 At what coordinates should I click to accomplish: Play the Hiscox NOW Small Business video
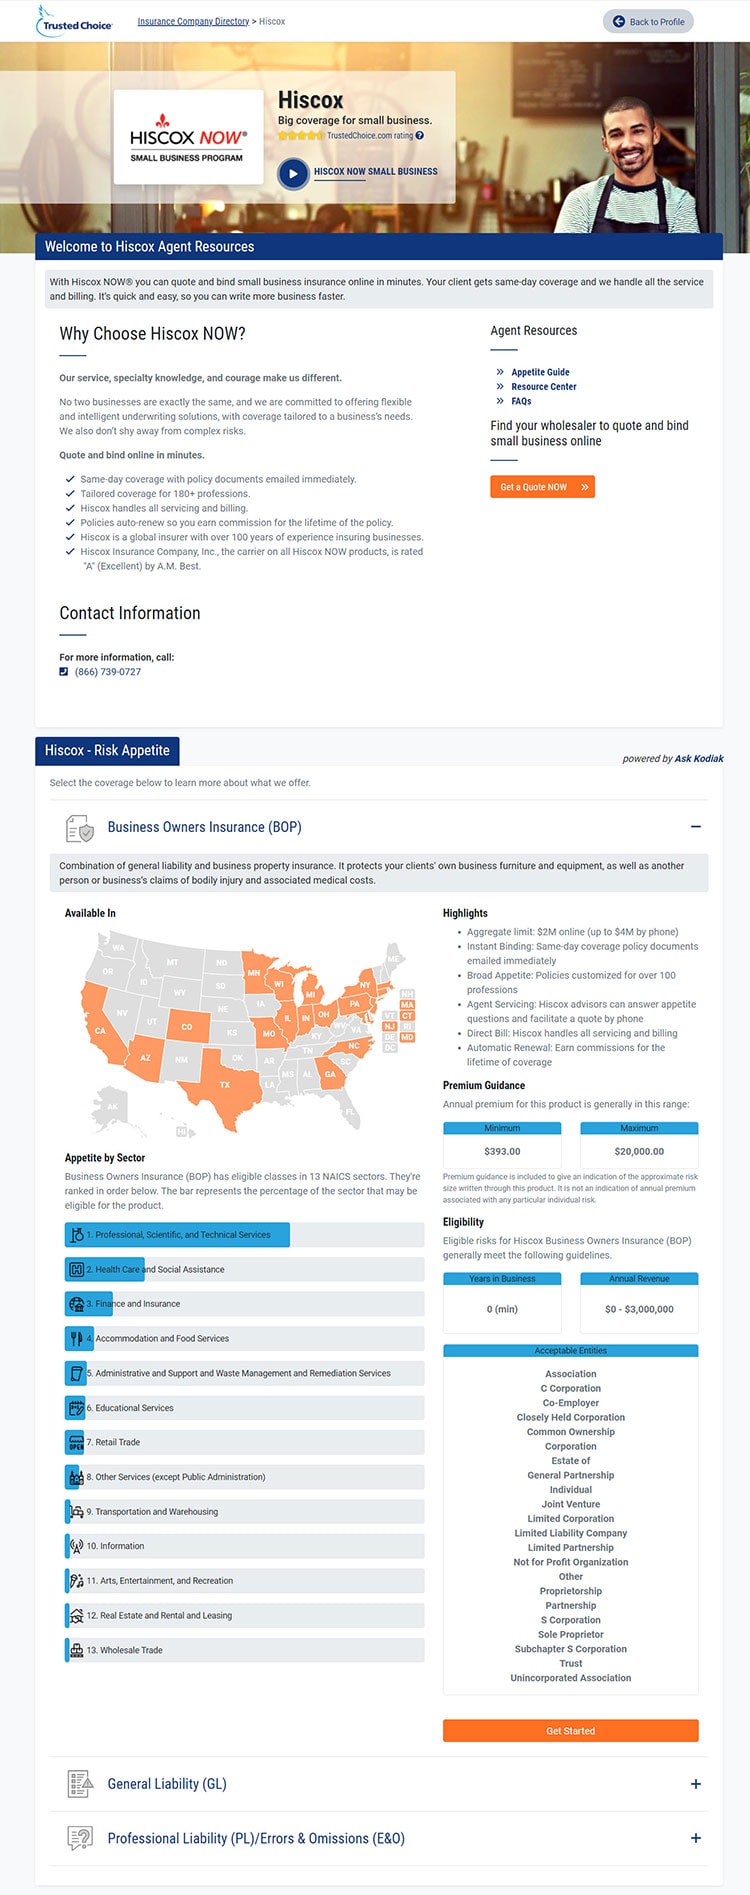(293, 173)
